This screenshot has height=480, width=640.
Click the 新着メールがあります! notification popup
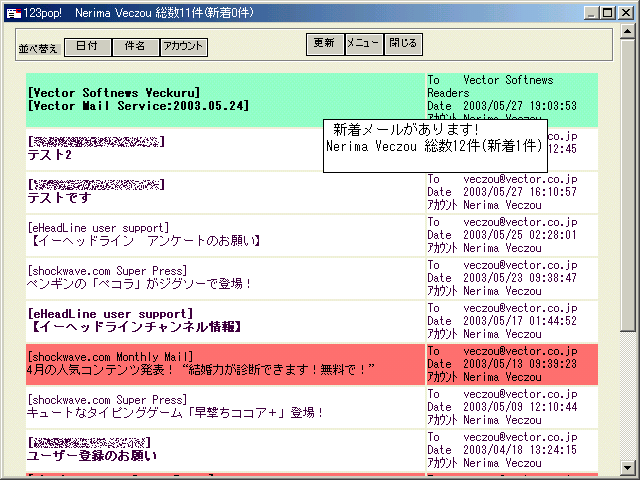click(435, 146)
